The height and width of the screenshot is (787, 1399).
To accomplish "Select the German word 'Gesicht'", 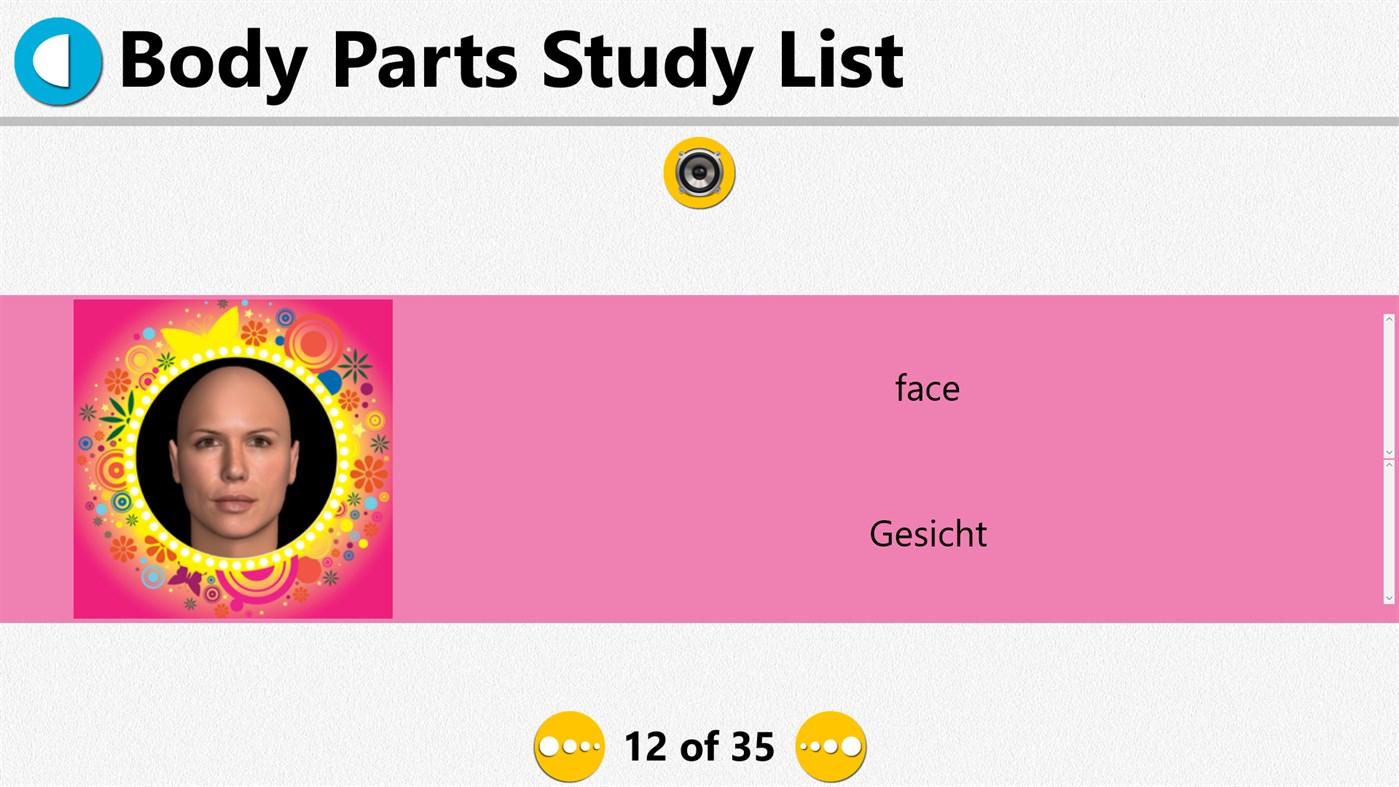I will (x=927, y=534).
